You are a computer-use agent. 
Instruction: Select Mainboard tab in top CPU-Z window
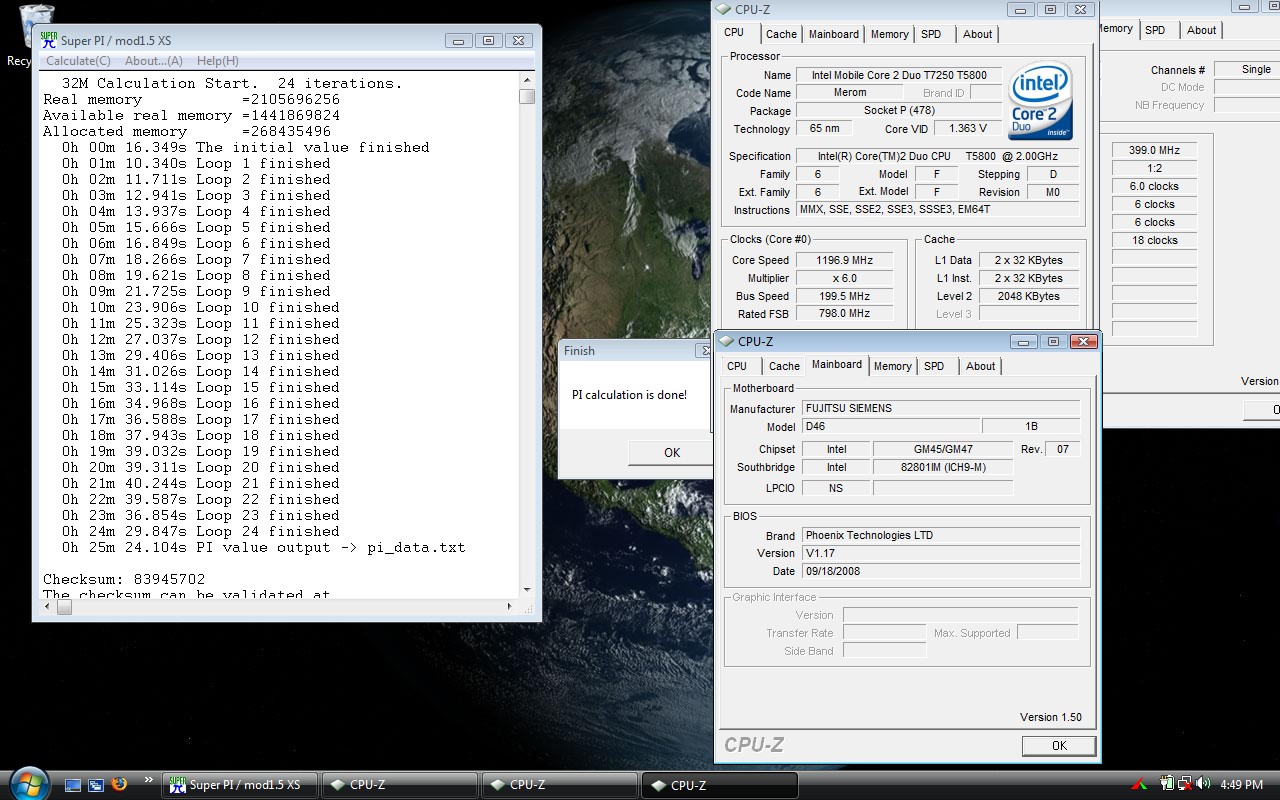[x=834, y=34]
